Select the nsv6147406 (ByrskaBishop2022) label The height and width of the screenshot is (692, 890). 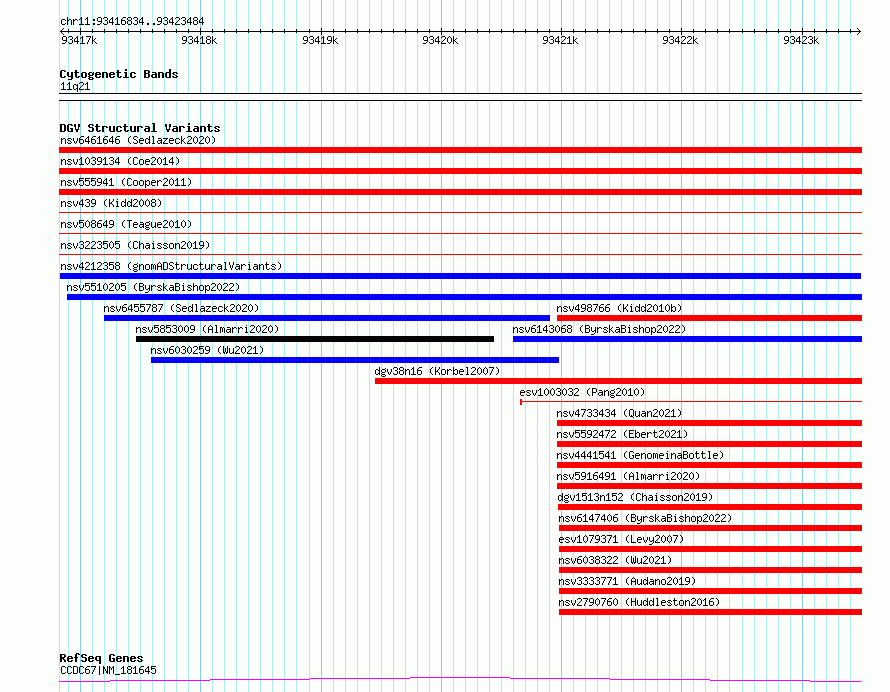tap(645, 518)
